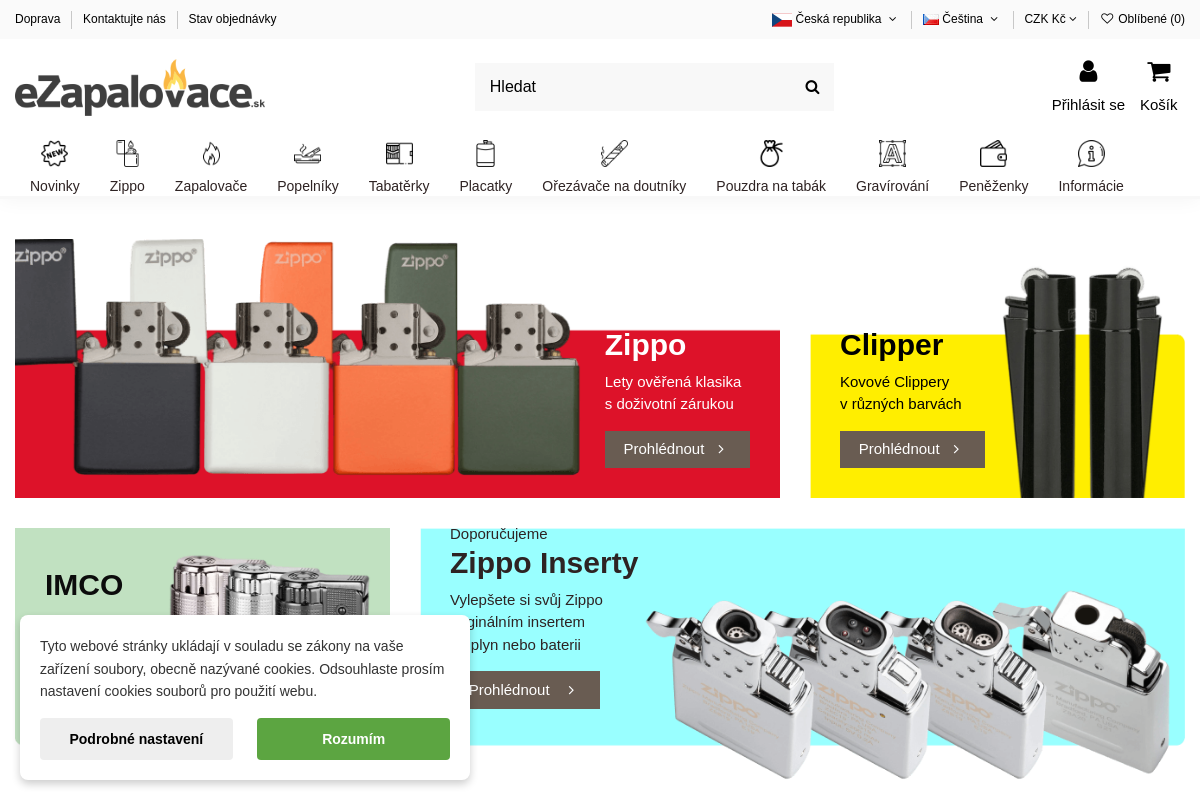This screenshot has width=1200, height=800.
Task: Check Stav objednávky link
Action: click(x=232, y=19)
